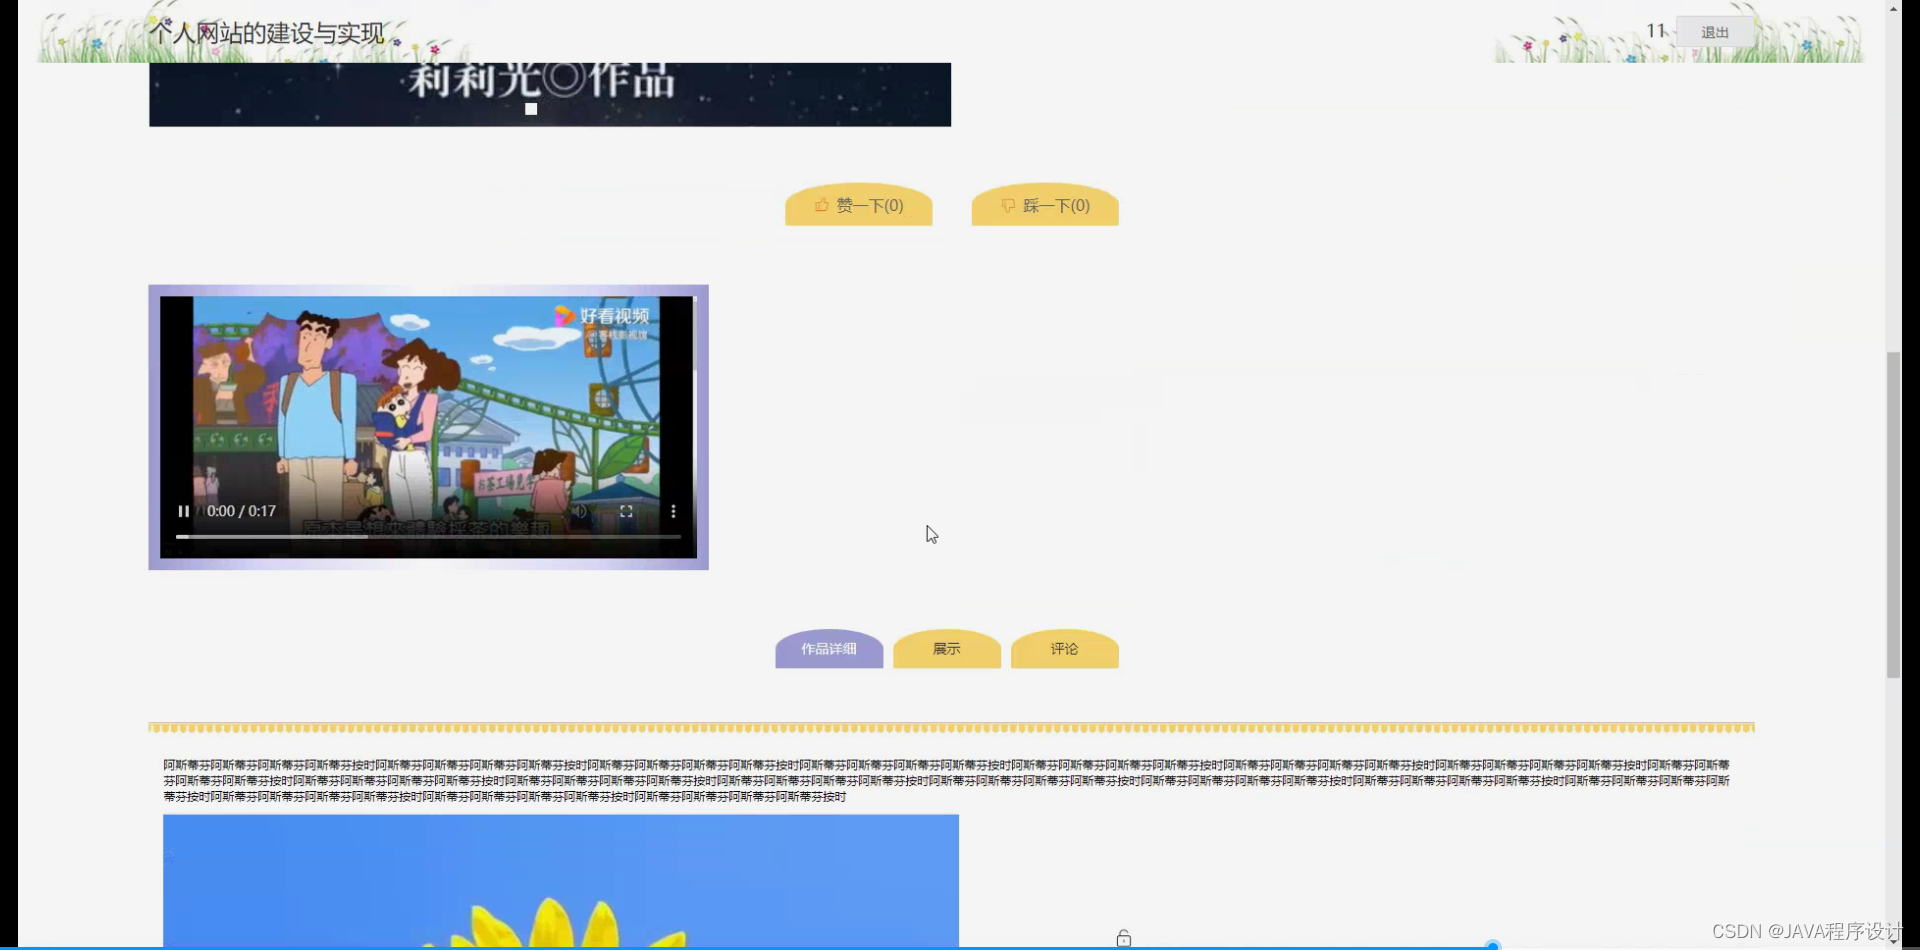Click the 踩一下(0) dislike button
This screenshot has height=950, width=1920.
(x=1045, y=205)
